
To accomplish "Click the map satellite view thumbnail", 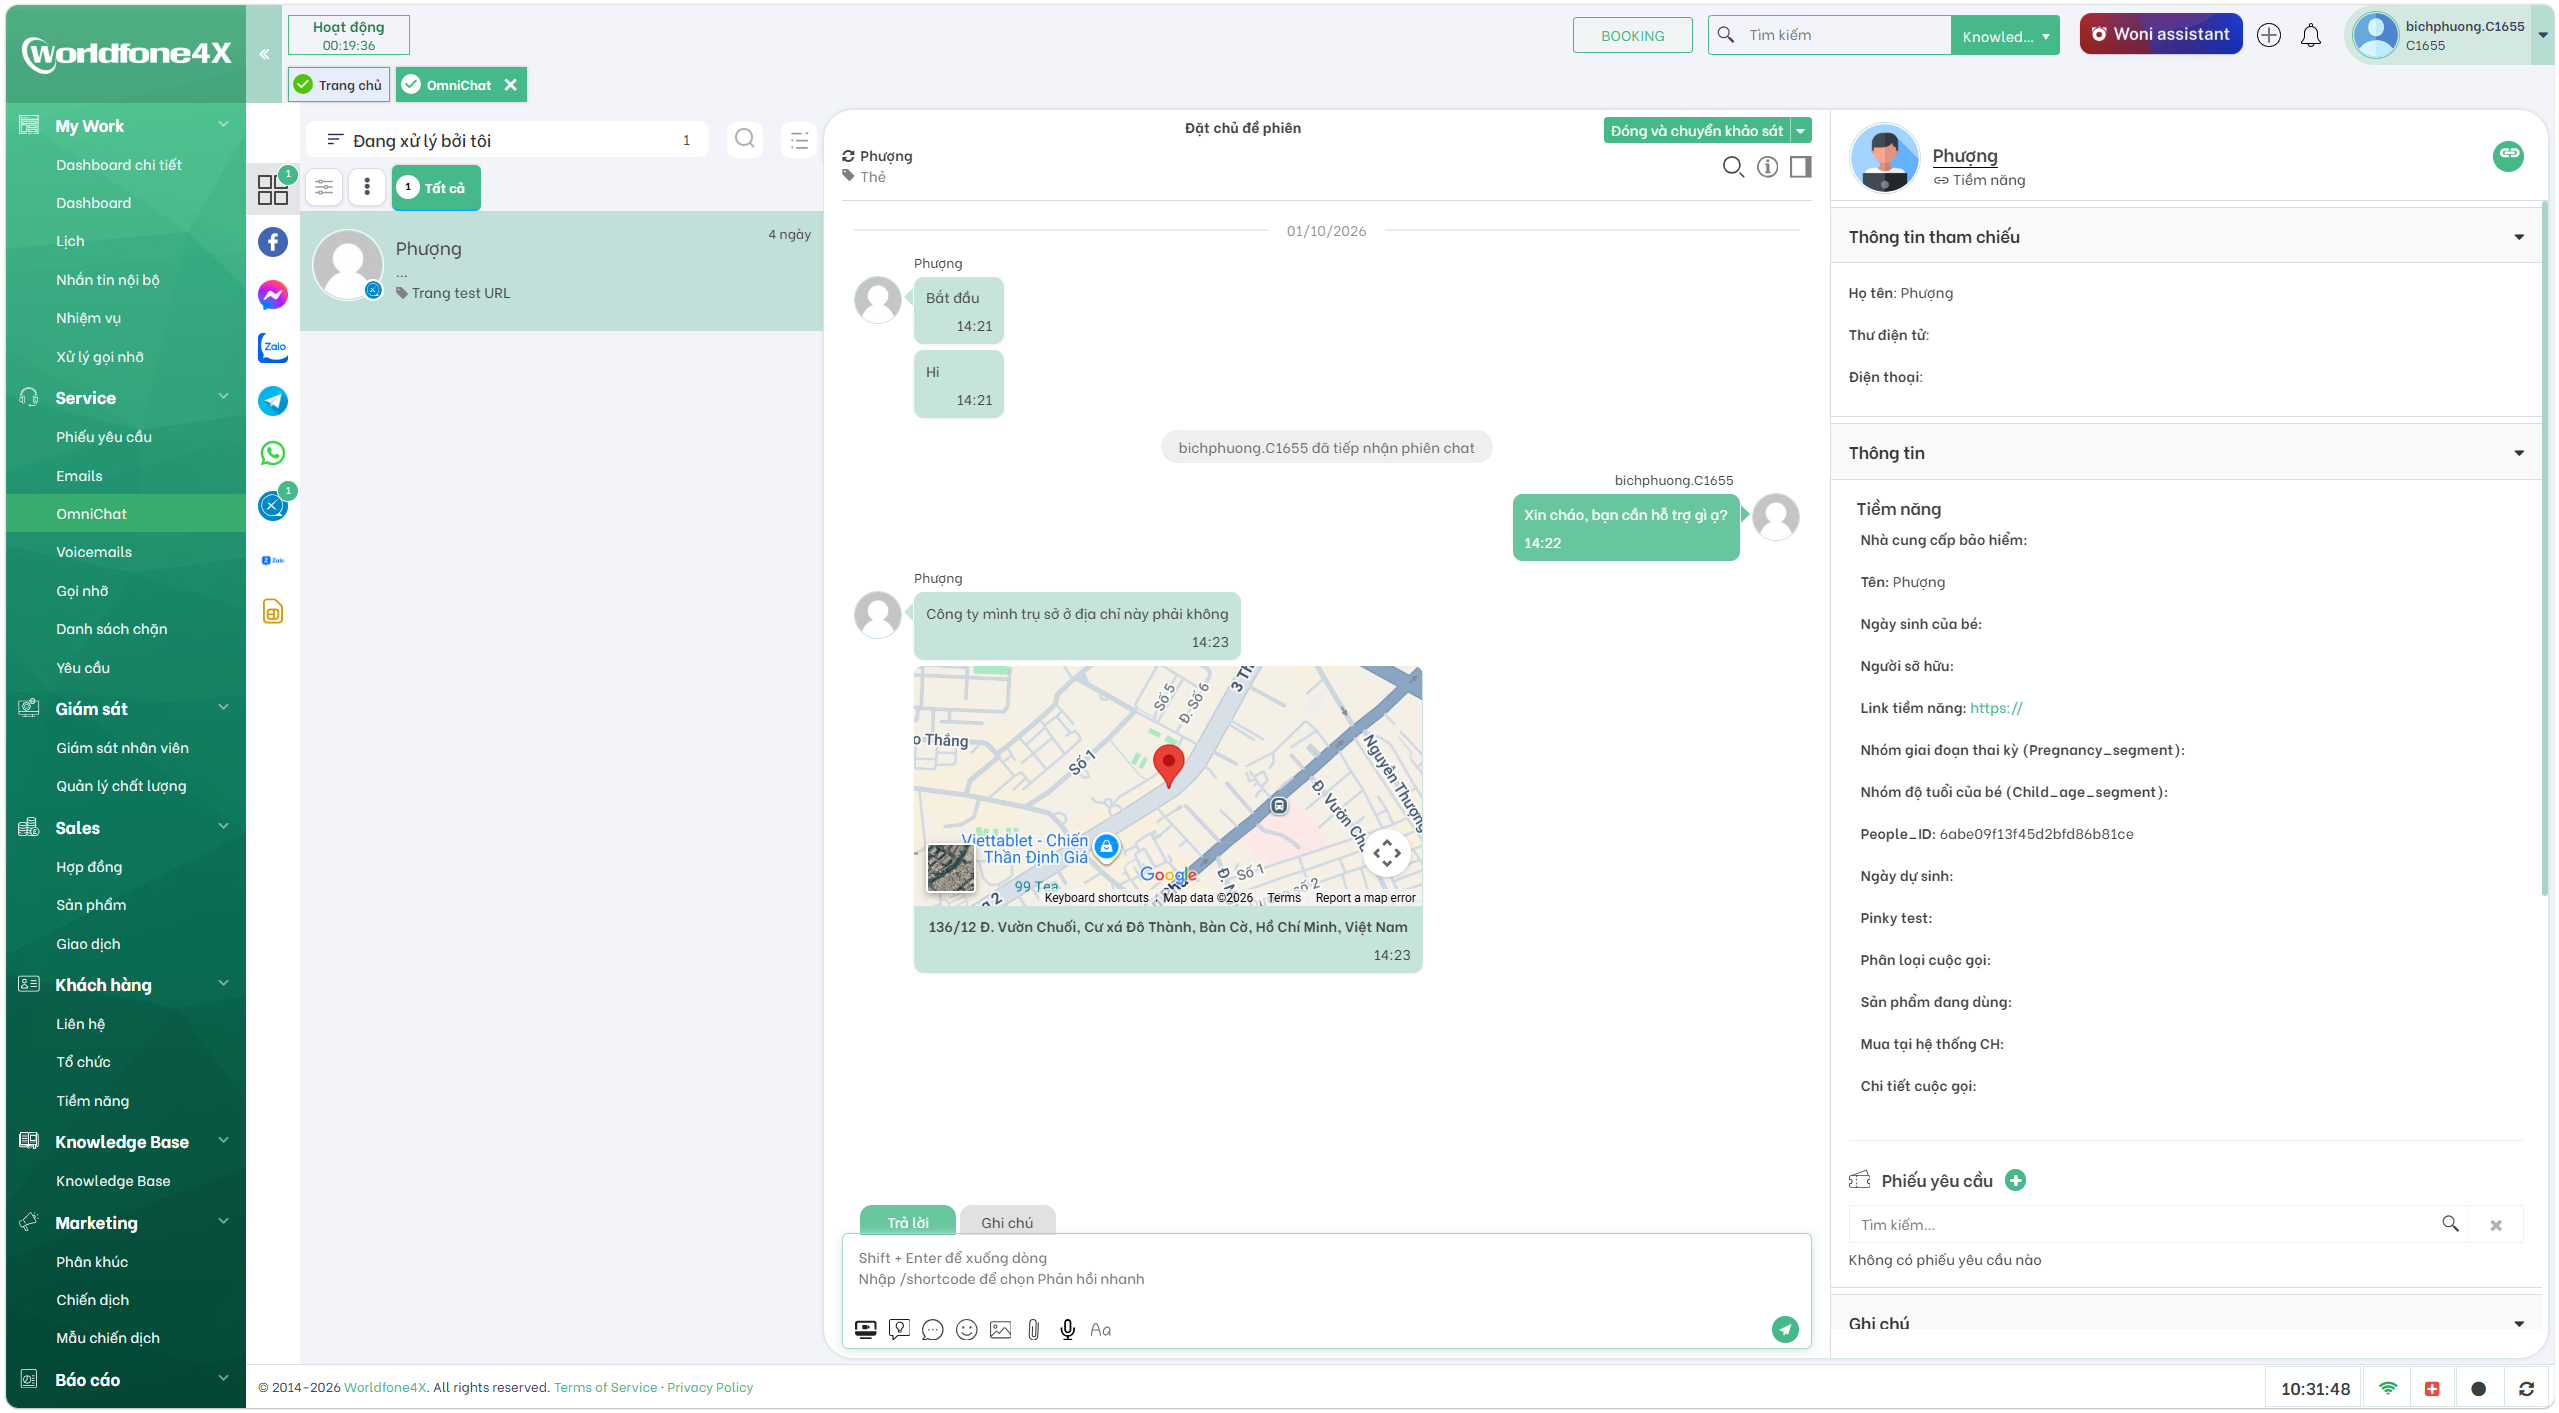I will (x=950, y=867).
